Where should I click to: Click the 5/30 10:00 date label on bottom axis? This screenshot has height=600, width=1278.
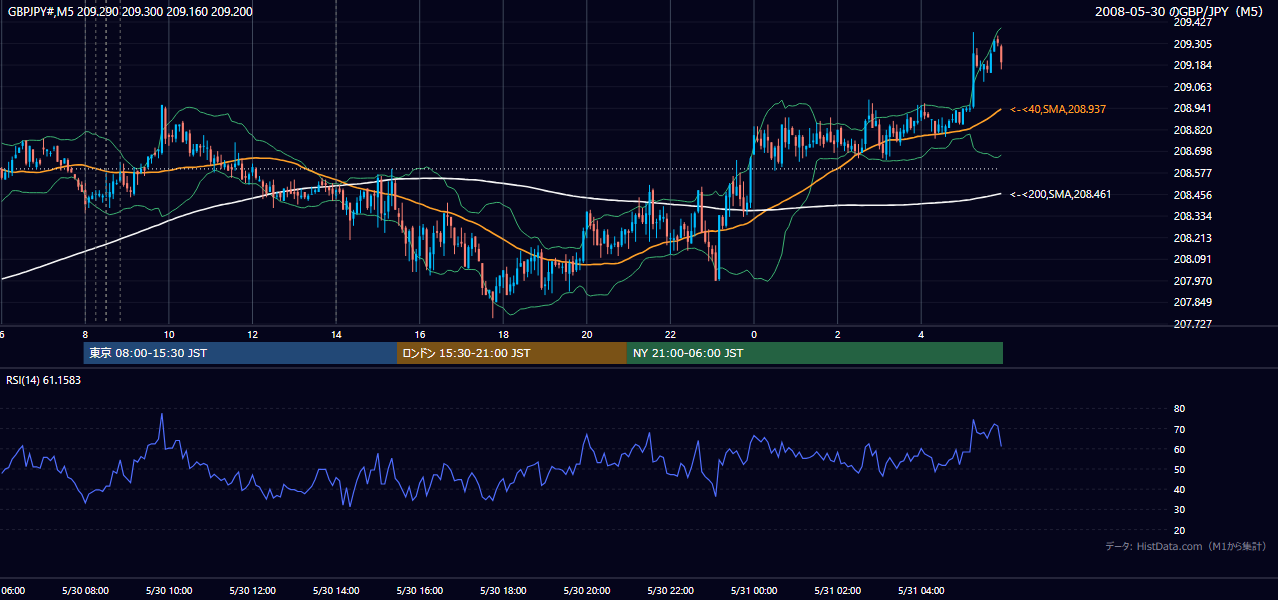pos(169,591)
